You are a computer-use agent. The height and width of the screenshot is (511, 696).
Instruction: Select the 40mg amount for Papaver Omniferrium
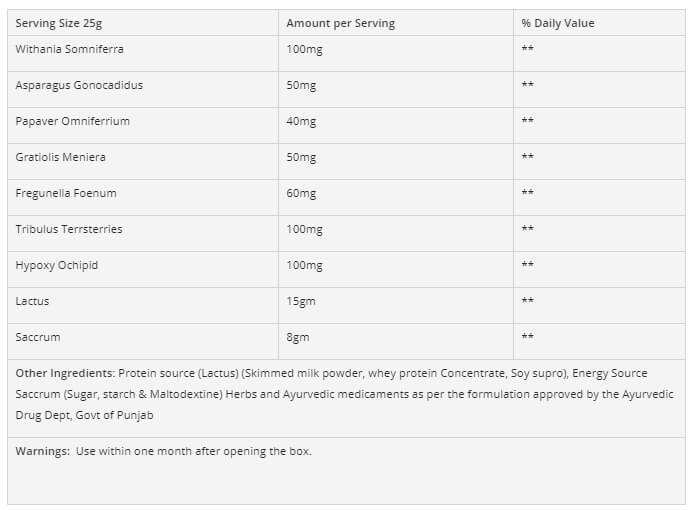301,121
